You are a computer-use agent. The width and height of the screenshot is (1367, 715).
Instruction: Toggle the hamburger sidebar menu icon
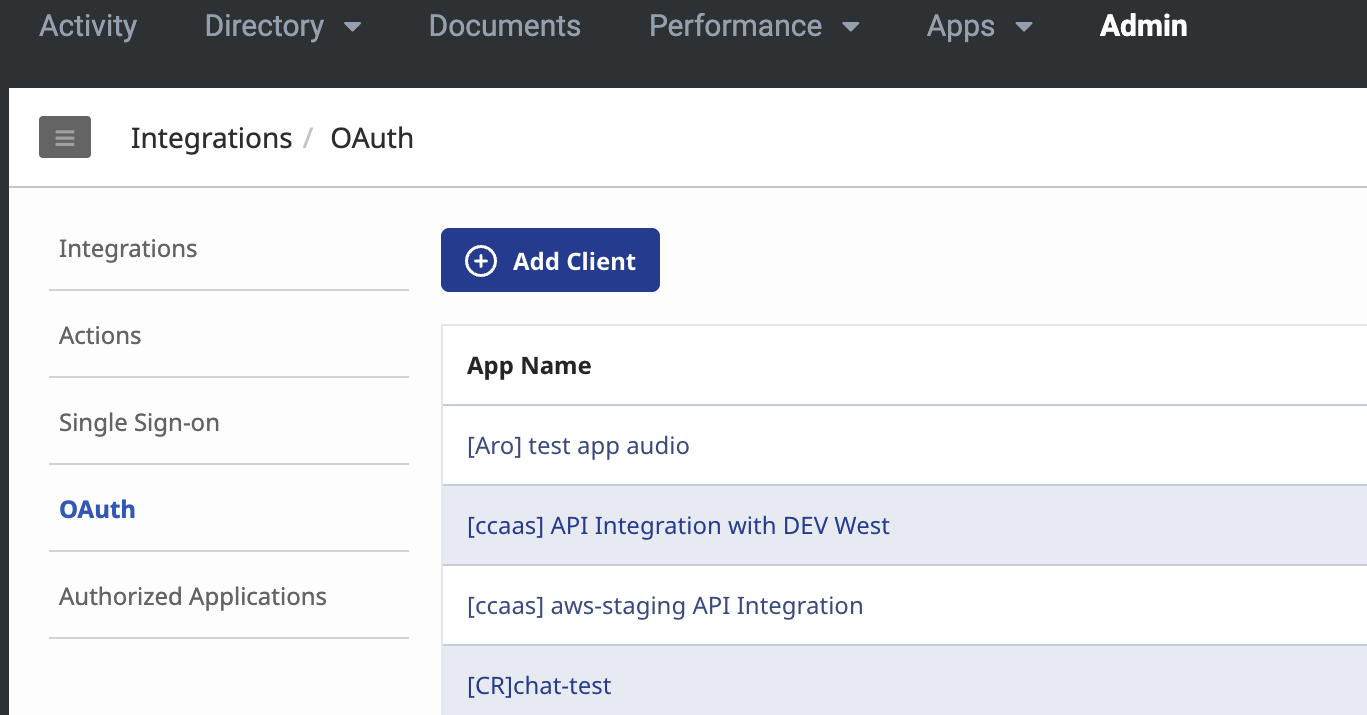click(x=65, y=138)
